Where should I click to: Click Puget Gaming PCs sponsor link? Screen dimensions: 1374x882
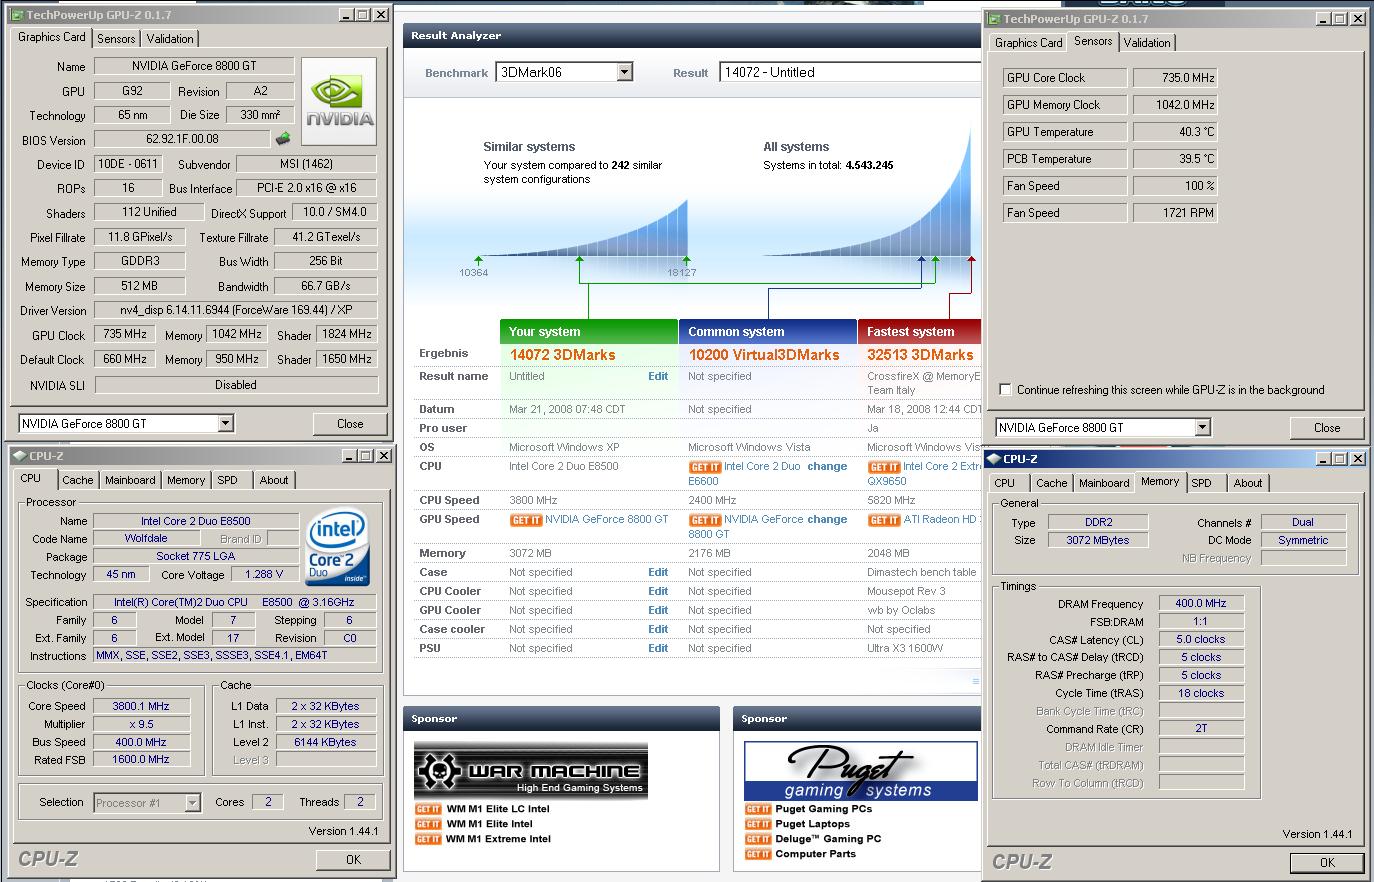(x=824, y=809)
